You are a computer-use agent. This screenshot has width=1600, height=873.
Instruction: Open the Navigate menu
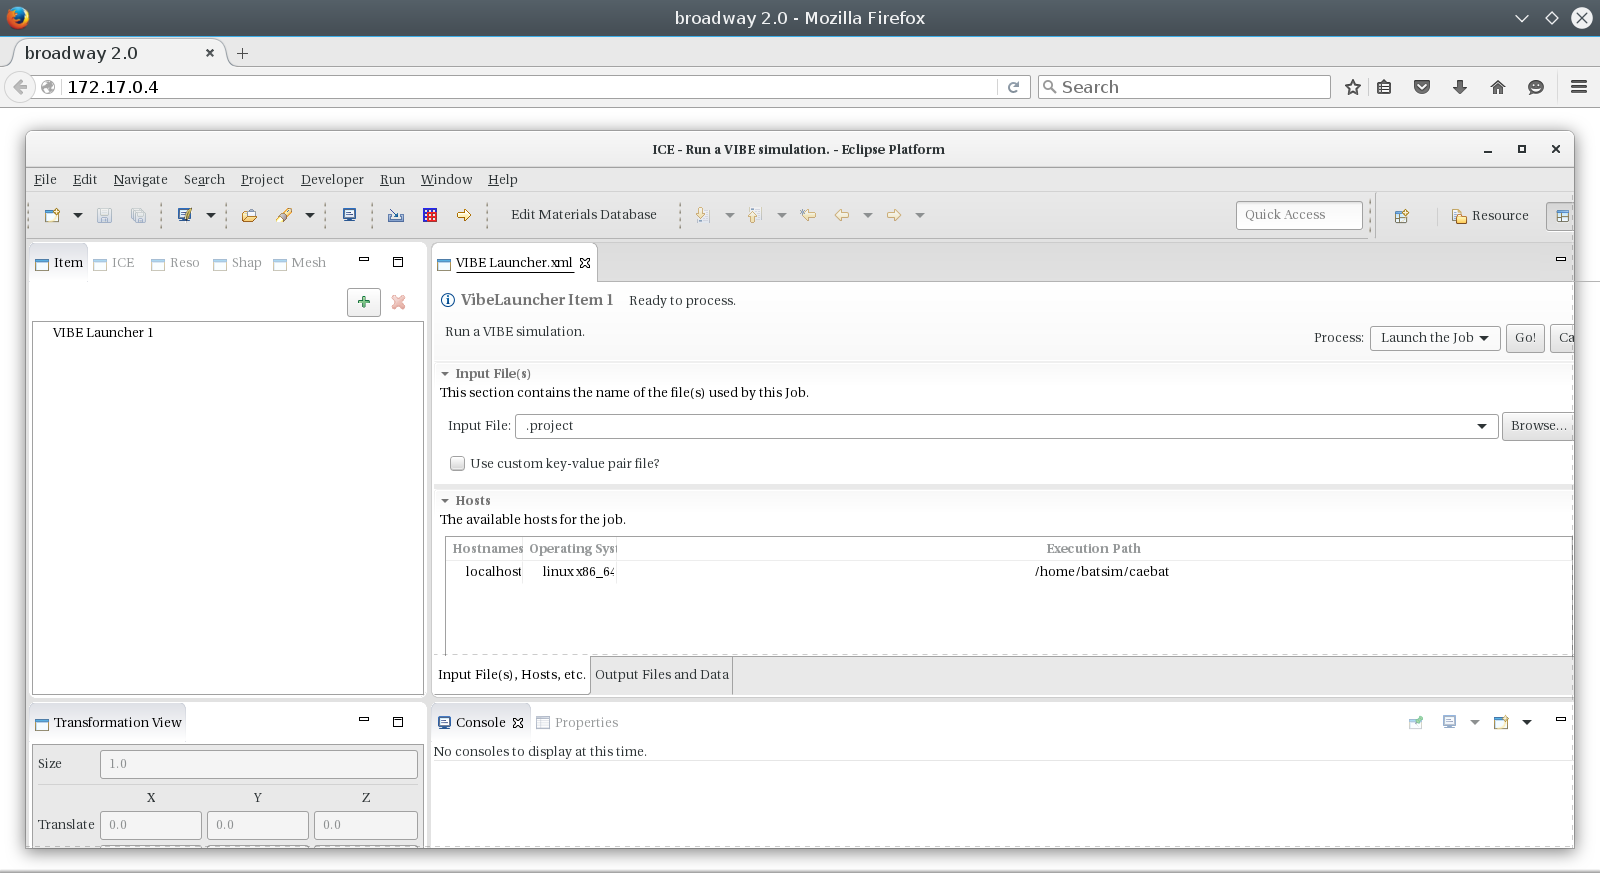tap(140, 180)
